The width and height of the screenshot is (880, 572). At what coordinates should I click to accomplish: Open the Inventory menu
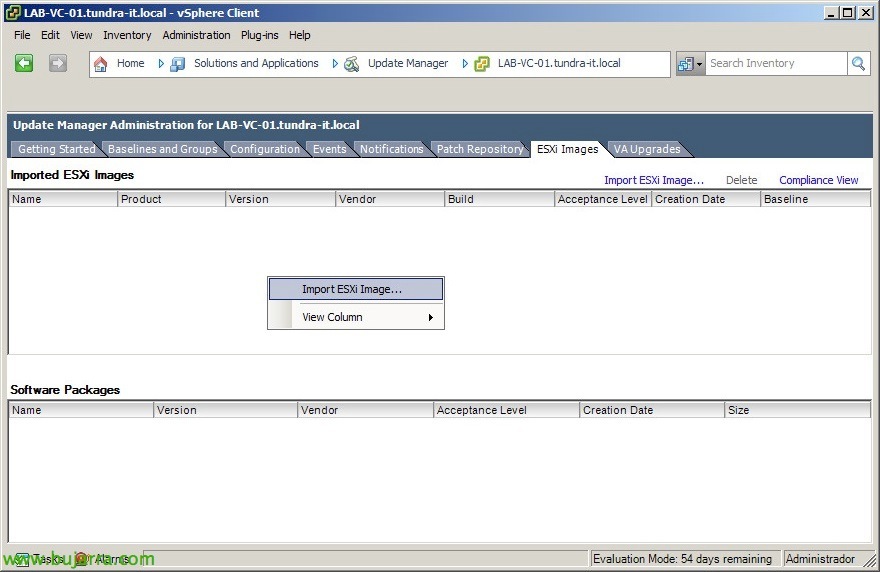point(127,35)
